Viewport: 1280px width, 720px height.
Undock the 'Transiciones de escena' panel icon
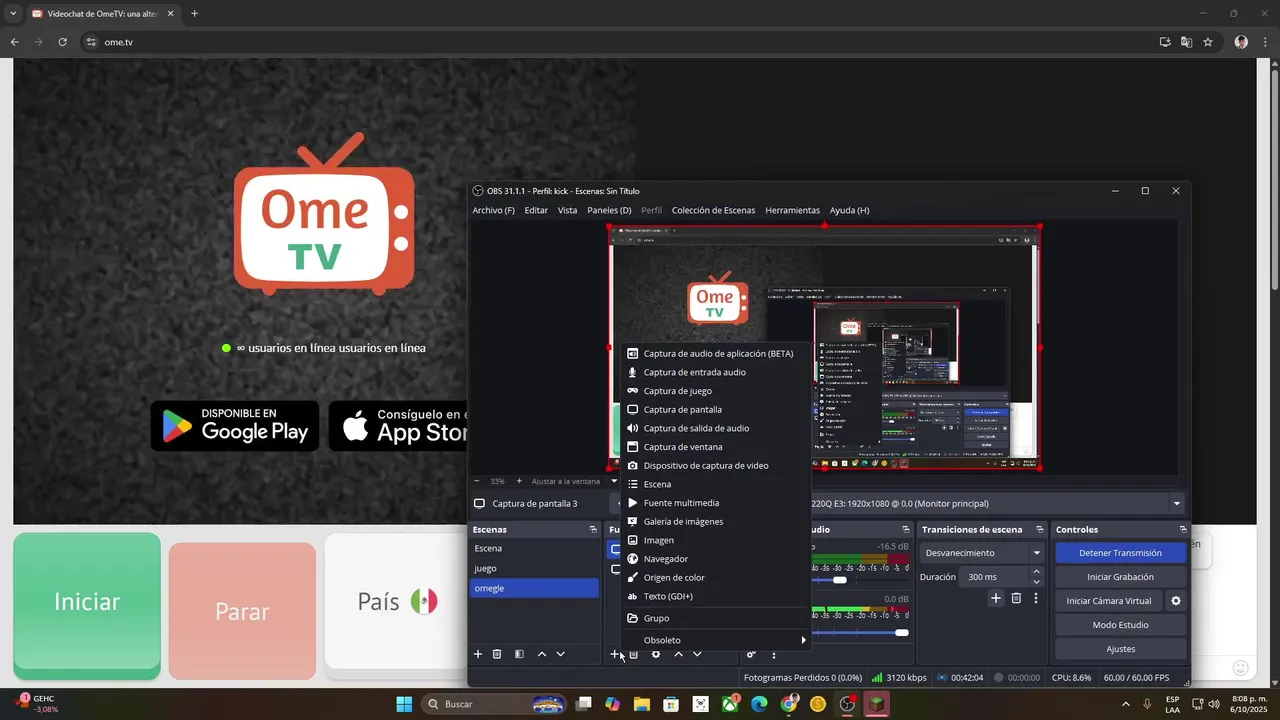[1040, 529]
